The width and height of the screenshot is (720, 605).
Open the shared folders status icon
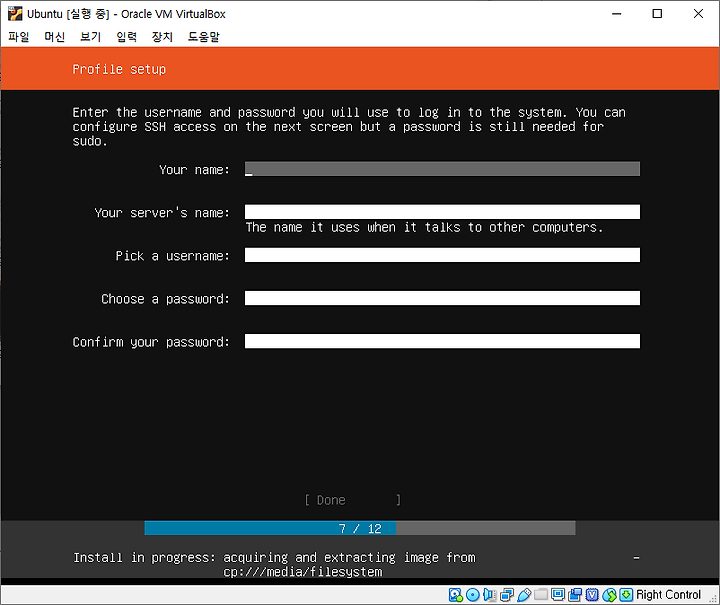pos(541,595)
